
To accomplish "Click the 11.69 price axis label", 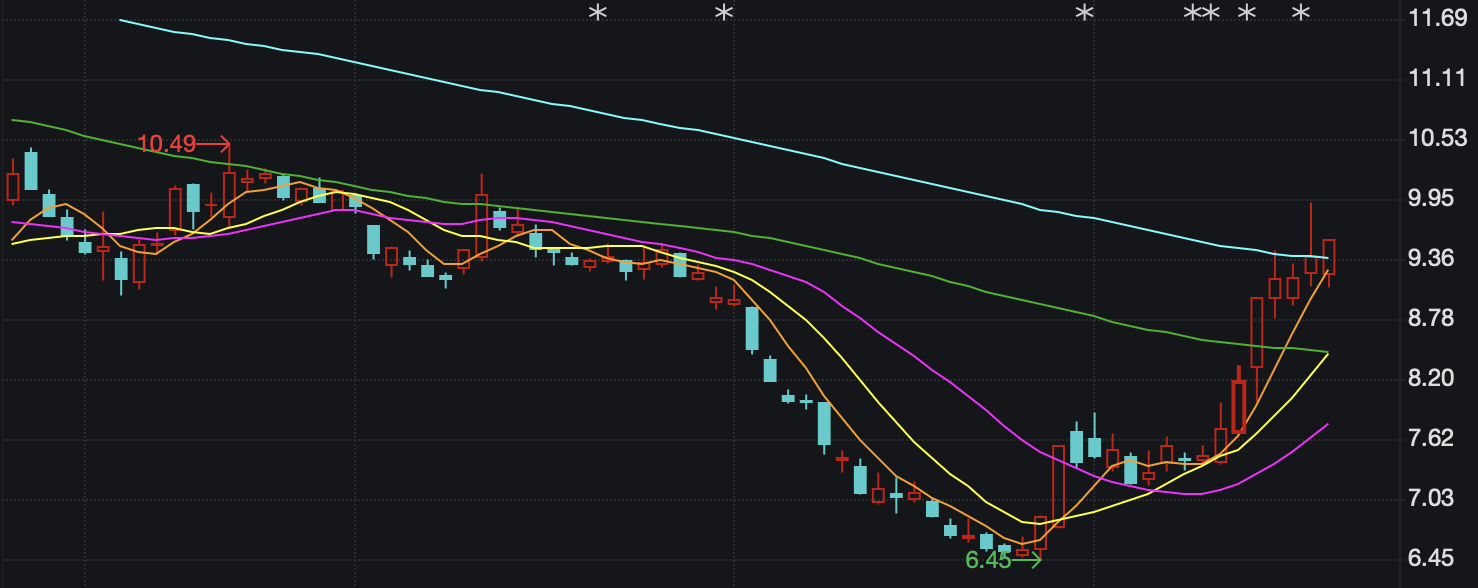I will pyautogui.click(x=1436, y=18).
